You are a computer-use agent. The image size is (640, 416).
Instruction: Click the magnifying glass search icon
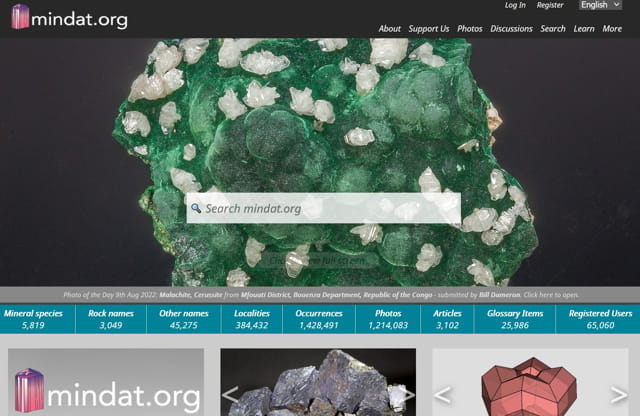pyautogui.click(x=197, y=209)
